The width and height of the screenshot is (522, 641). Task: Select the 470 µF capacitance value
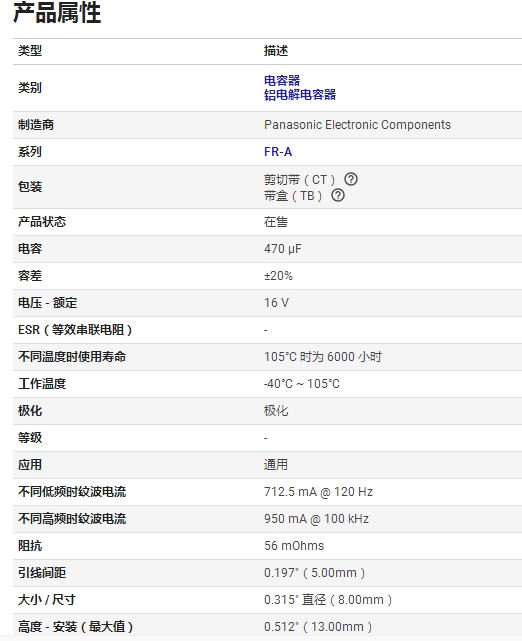[283, 249]
